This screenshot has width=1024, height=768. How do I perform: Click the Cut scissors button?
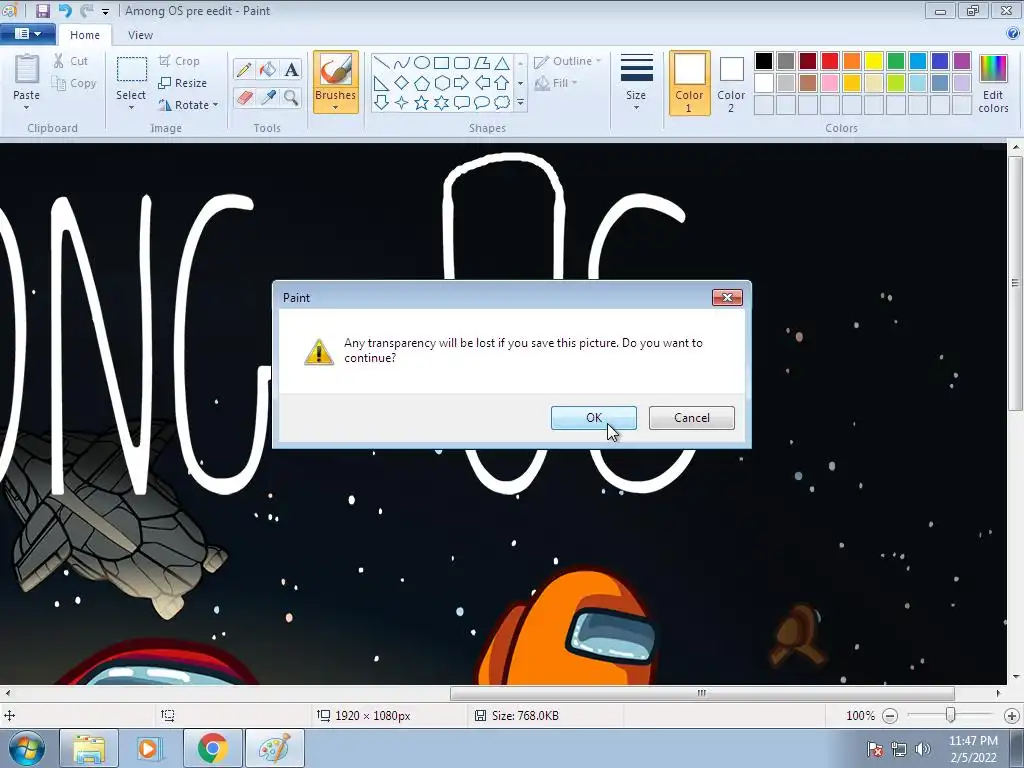tap(71, 61)
